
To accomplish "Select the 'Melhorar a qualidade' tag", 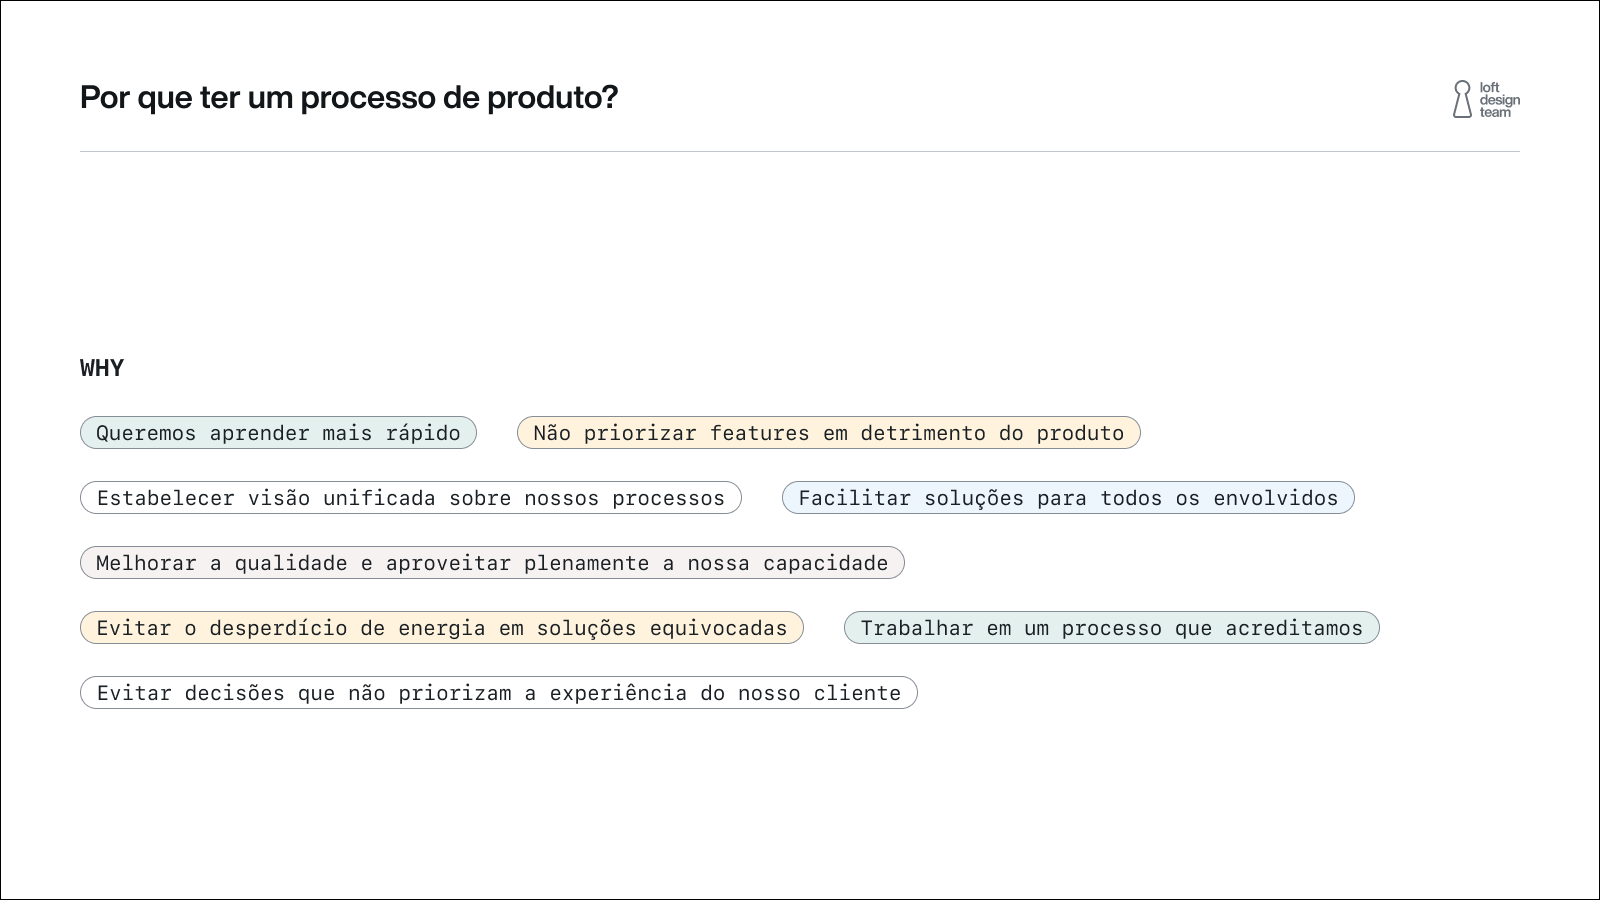I will click(491, 563).
